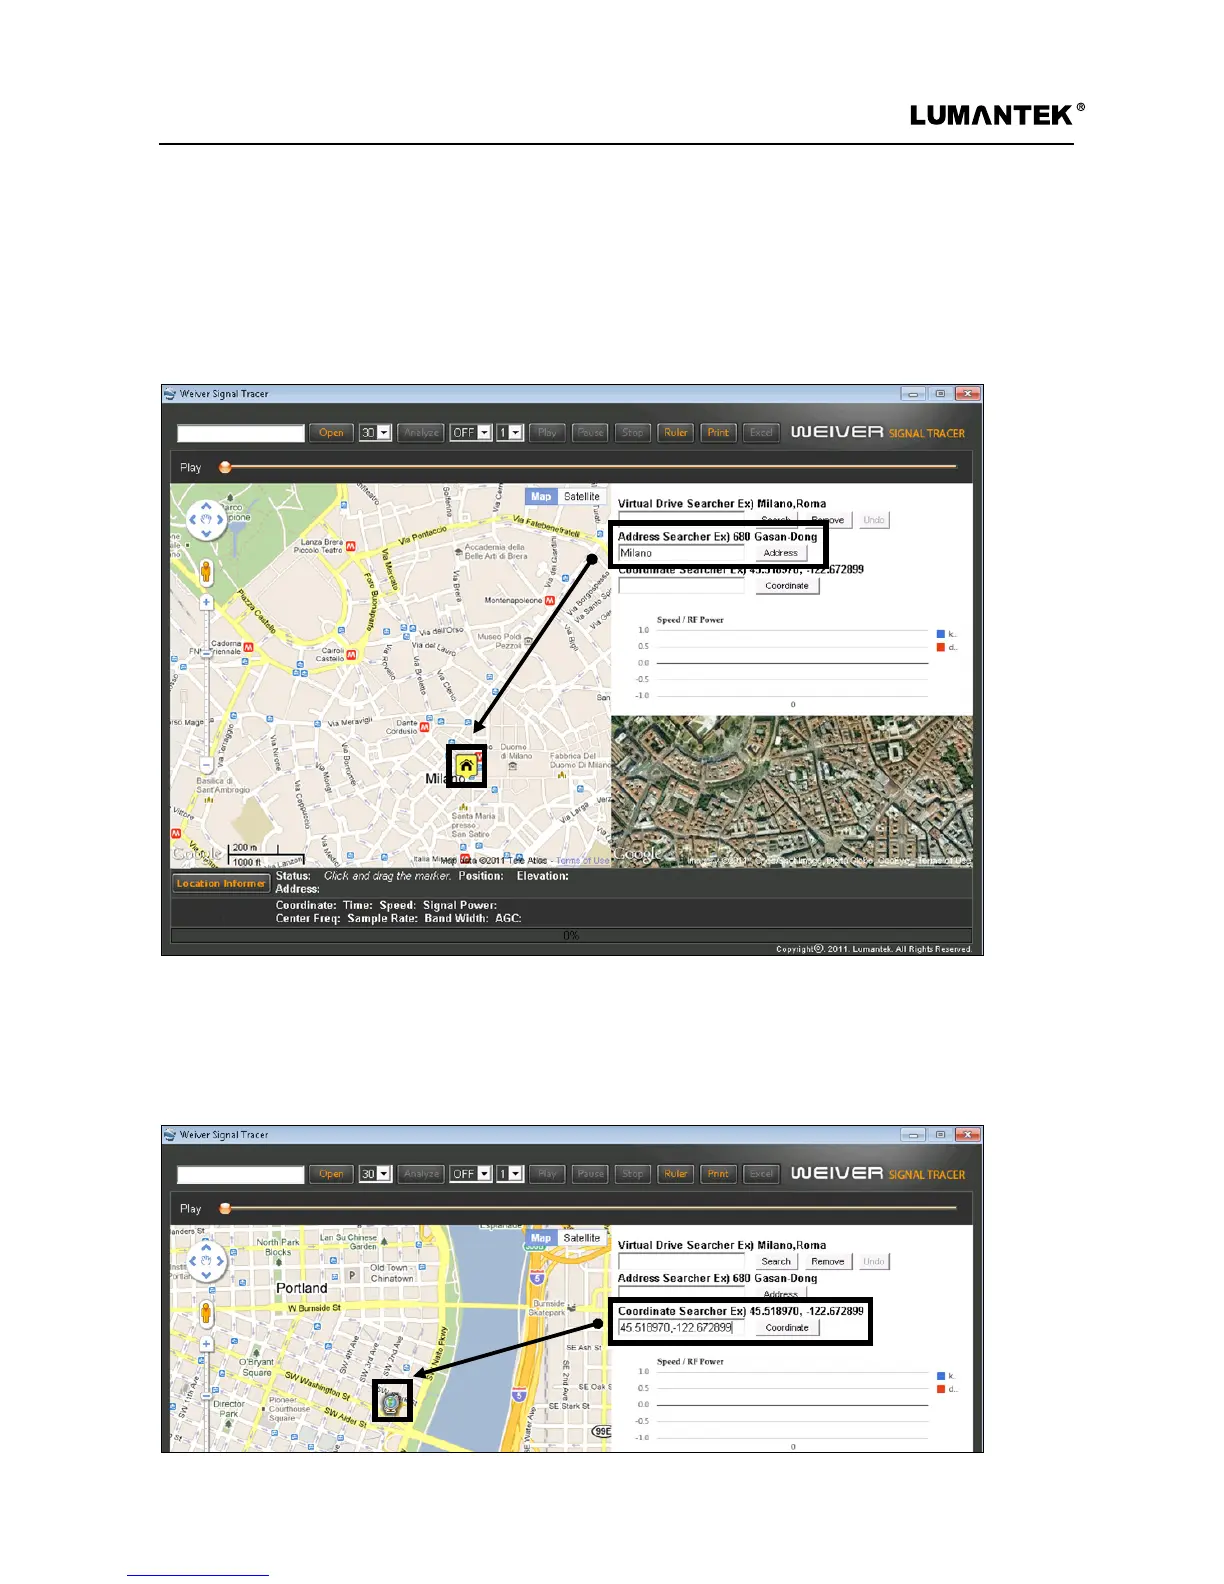The width and height of the screenshot is (1224, 1584).
Task: Click the yellow home marker on Milano map
Action: click(x=466, y=766)
